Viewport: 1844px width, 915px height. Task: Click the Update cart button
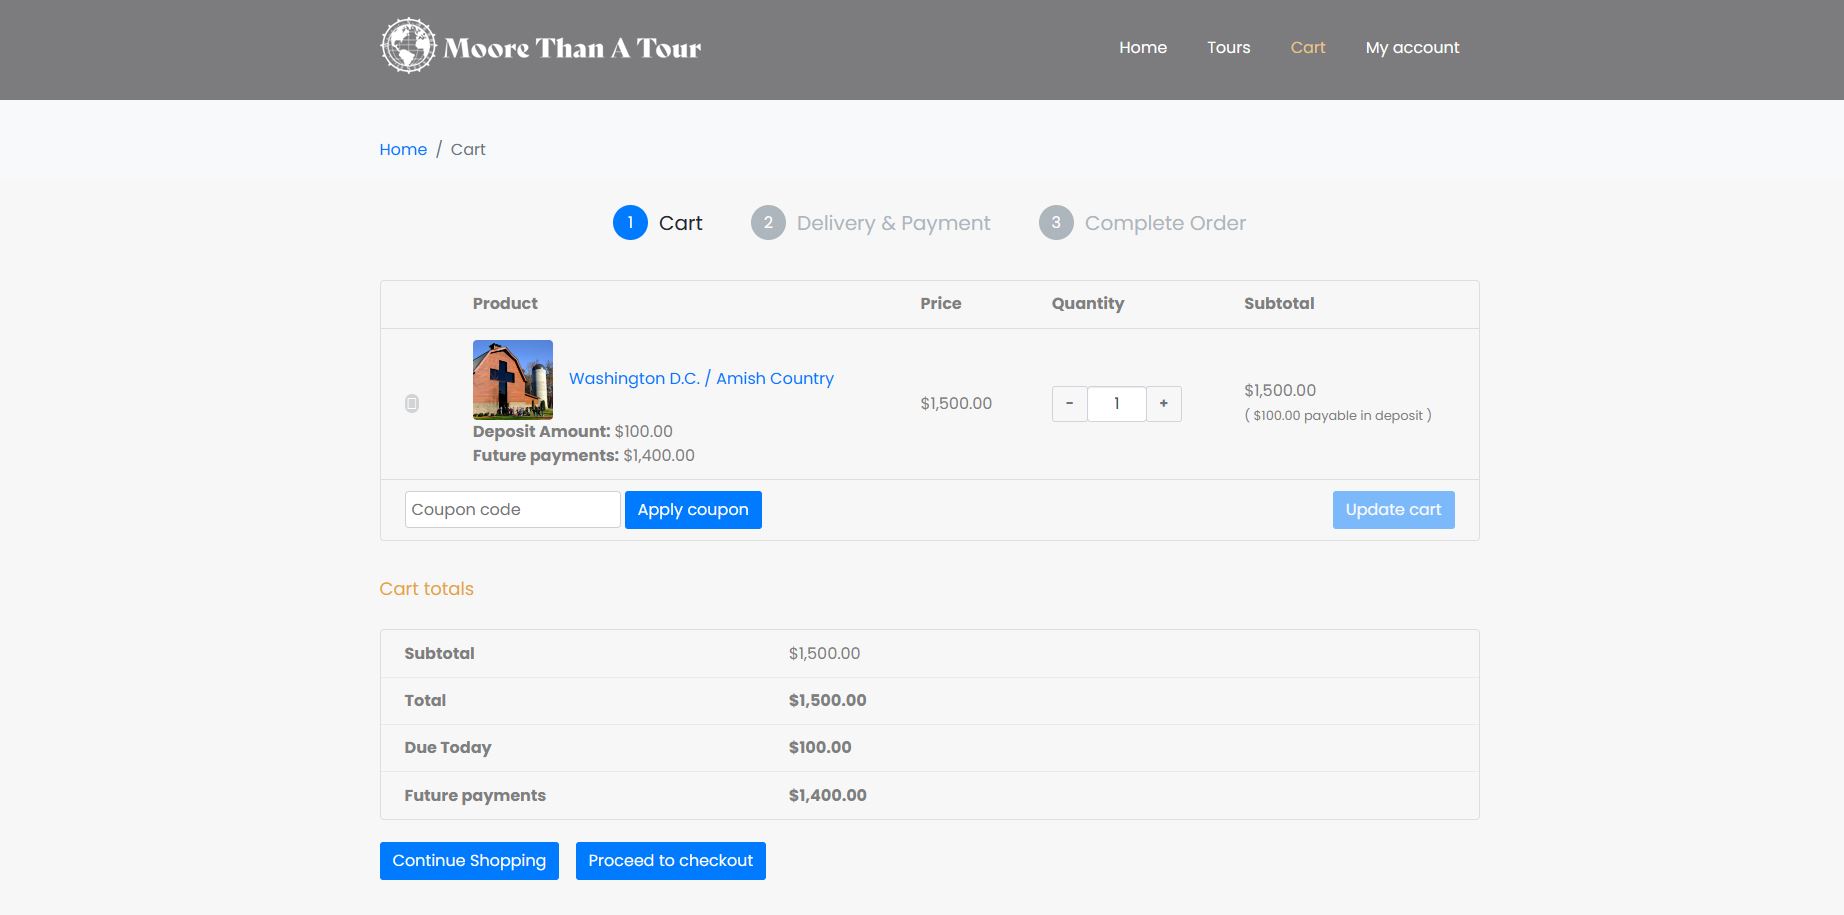[x=1393, y=510]
